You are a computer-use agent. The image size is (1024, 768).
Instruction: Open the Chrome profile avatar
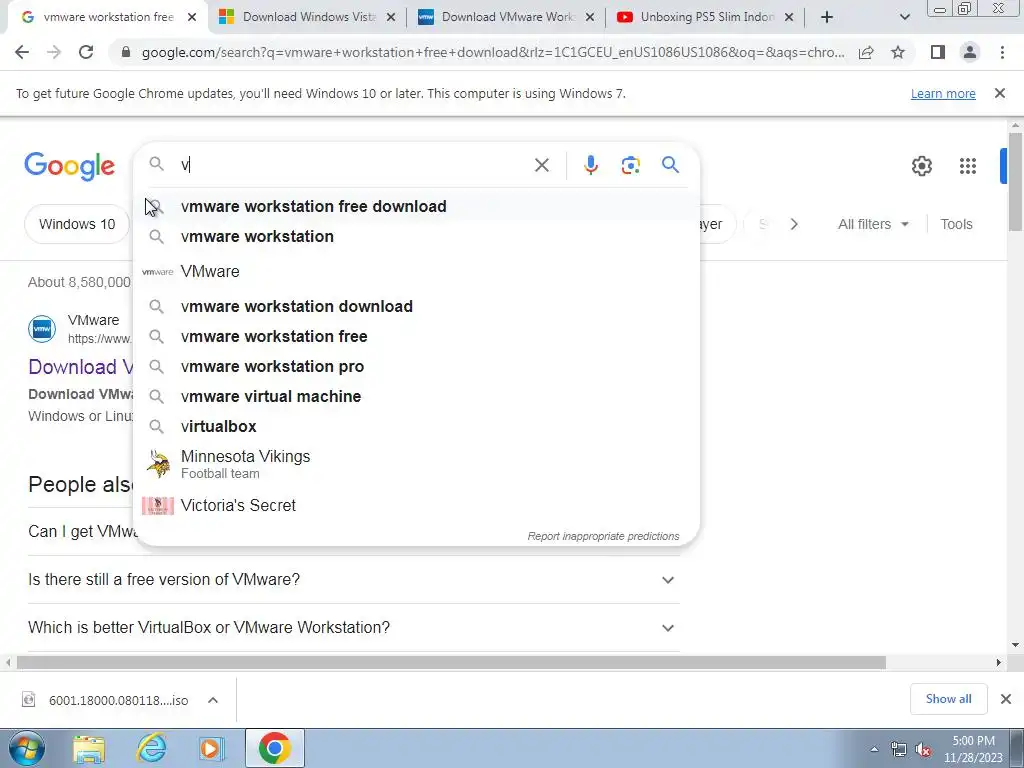tap(970, 52)
